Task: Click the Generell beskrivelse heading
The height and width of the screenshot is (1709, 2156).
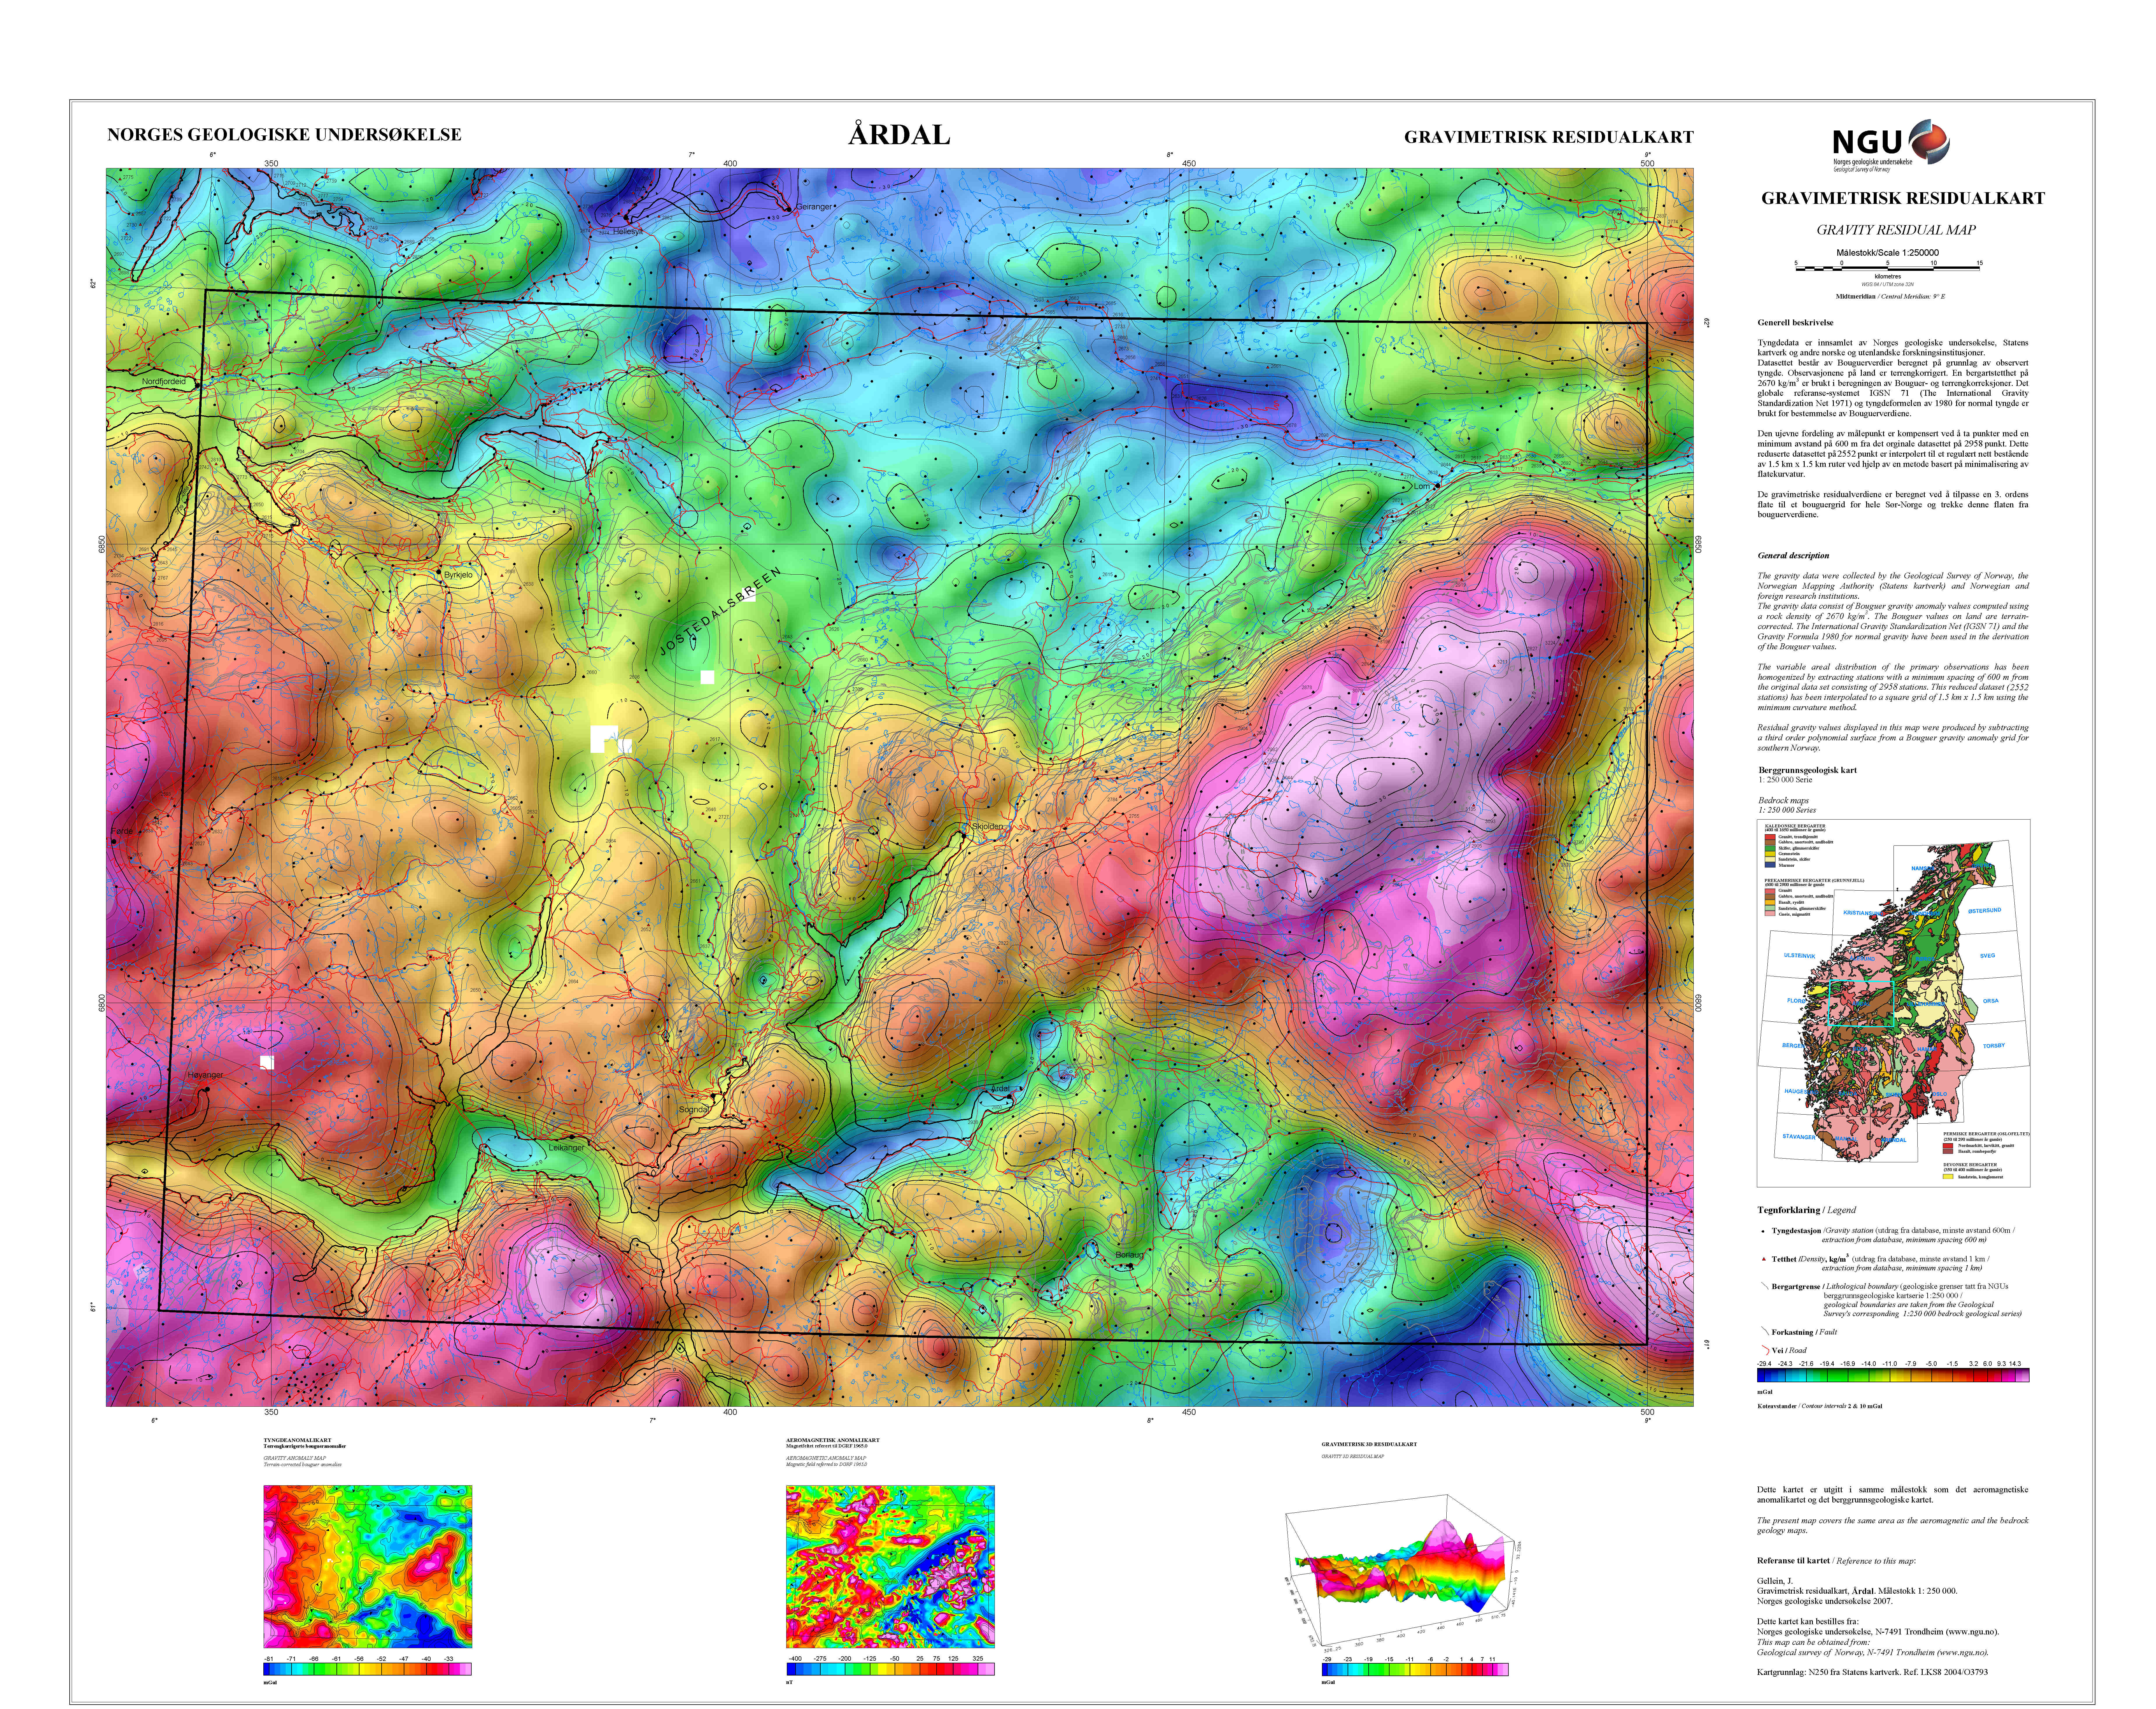Action: [1796, 323]
